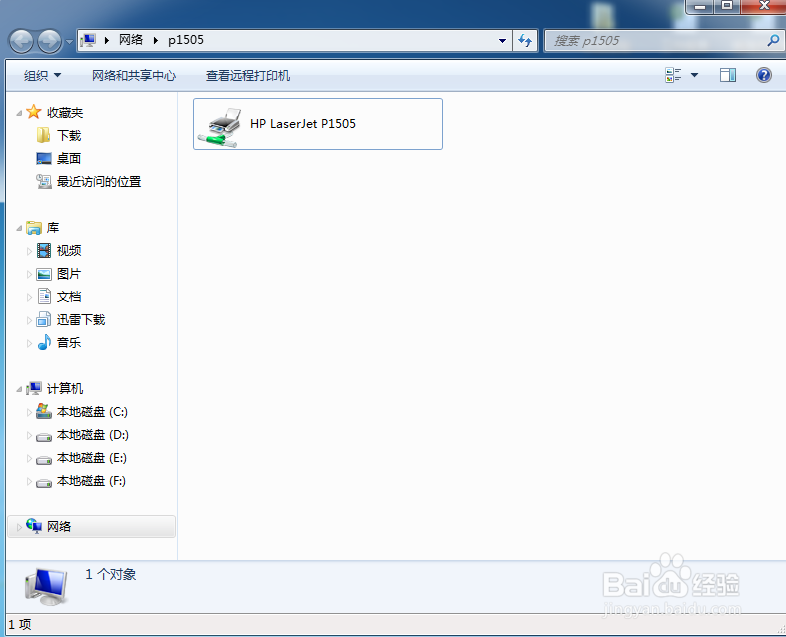The width and height of the screenshot is (786, 637).
Task: Expand 本地磁盘 (E:)
Action: pyautogui.click(x=29, y=459)
